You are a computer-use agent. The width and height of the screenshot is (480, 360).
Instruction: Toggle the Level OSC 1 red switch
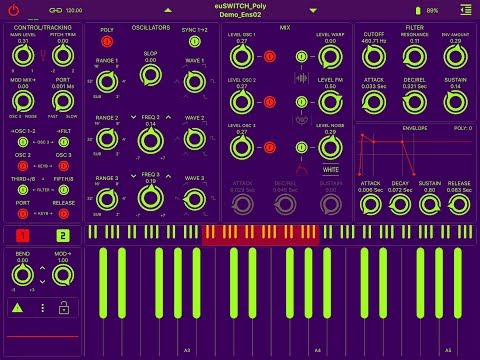270,56
